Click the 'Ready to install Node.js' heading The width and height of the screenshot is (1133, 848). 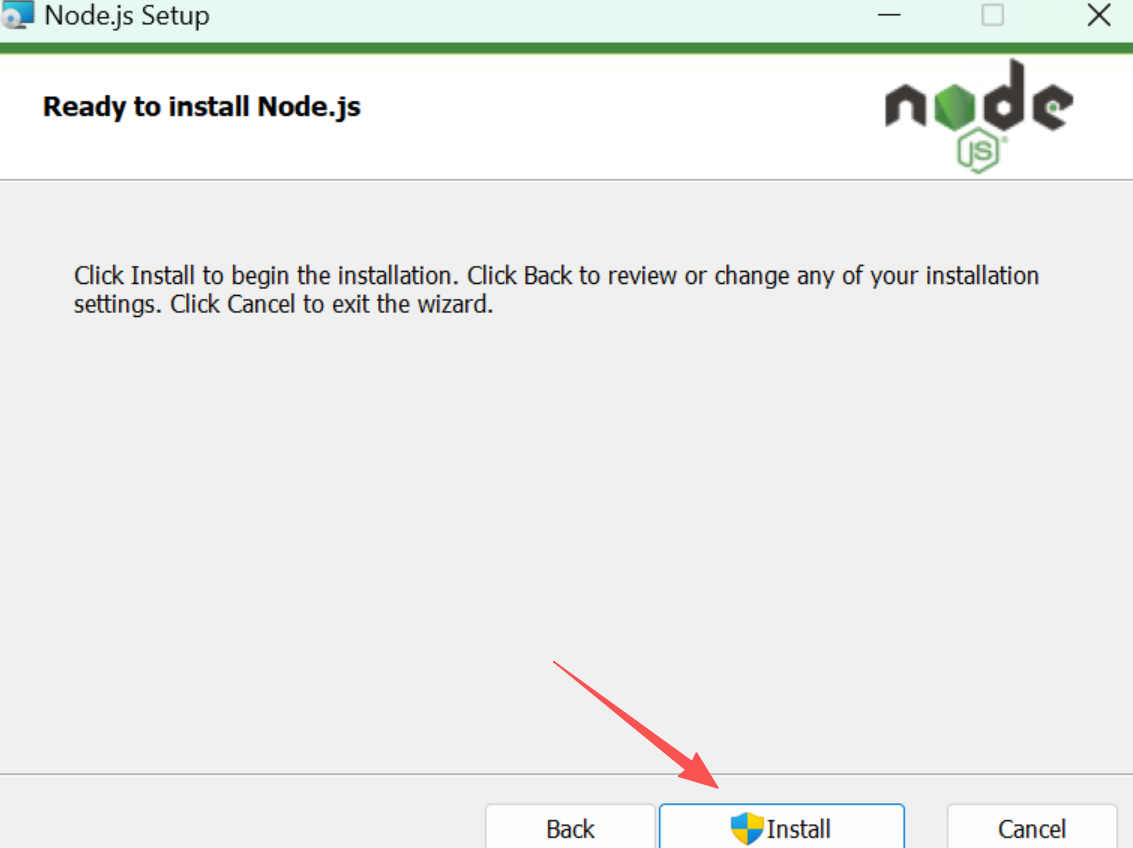pyautogui.click(x=202, y=107)
